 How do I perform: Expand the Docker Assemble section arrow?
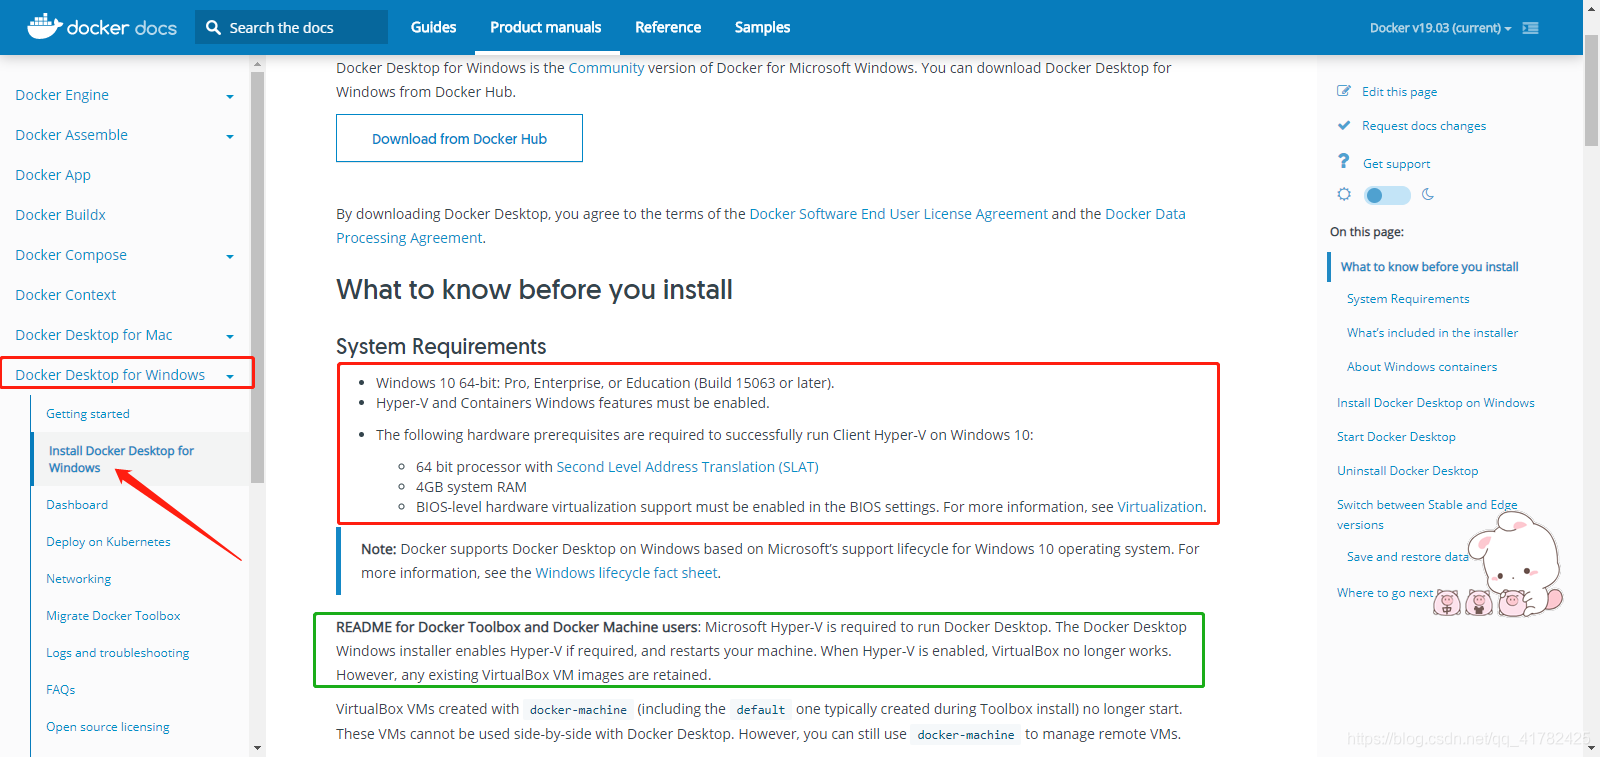(230, 137)
